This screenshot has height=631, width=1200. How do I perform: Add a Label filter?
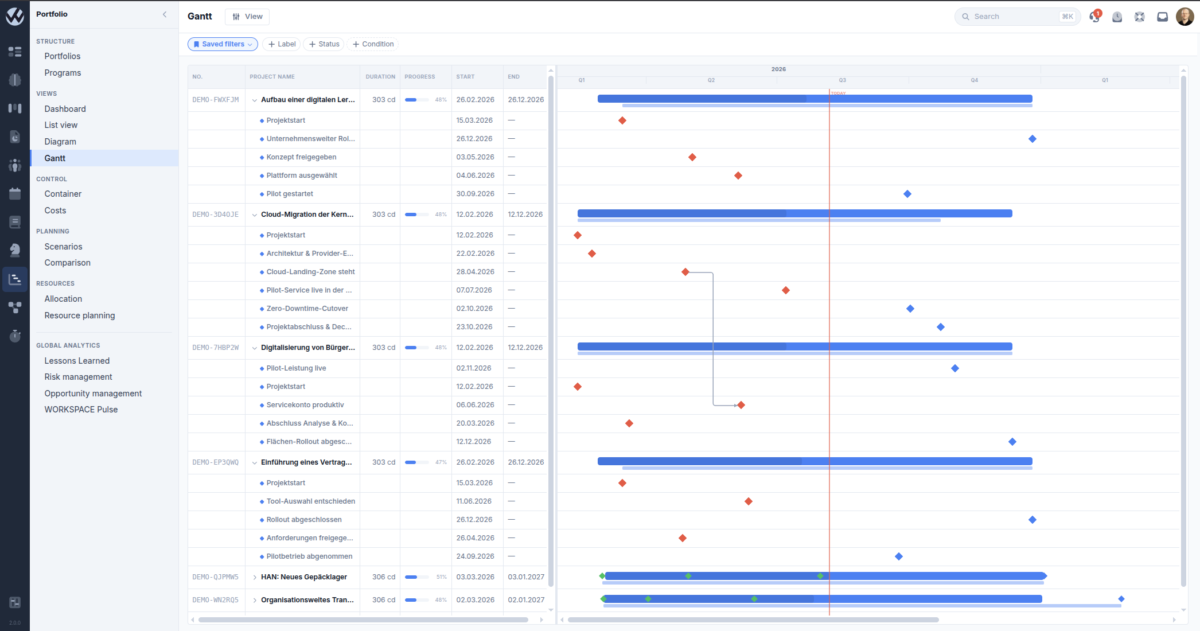point(282,44)
